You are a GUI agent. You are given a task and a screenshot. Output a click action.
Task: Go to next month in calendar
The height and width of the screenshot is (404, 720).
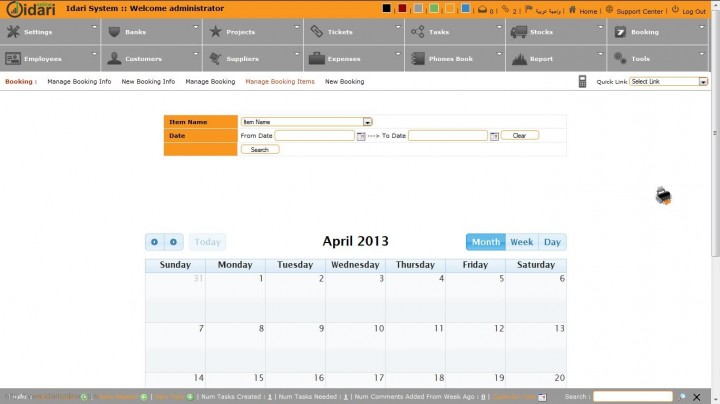173,242
